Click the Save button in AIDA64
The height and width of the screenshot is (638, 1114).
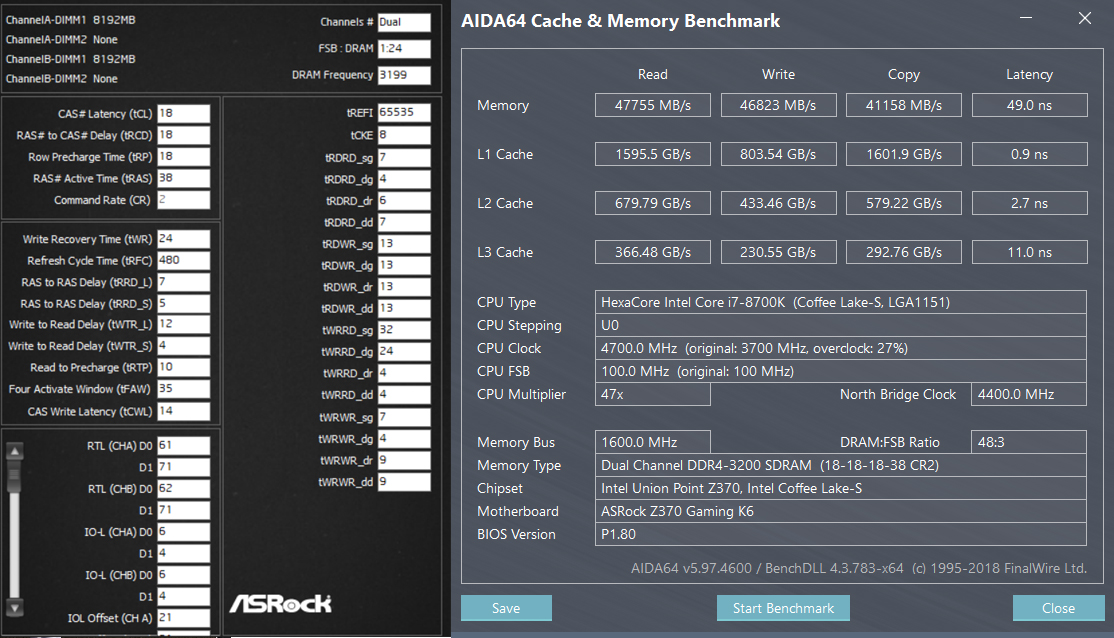point(506,608)
